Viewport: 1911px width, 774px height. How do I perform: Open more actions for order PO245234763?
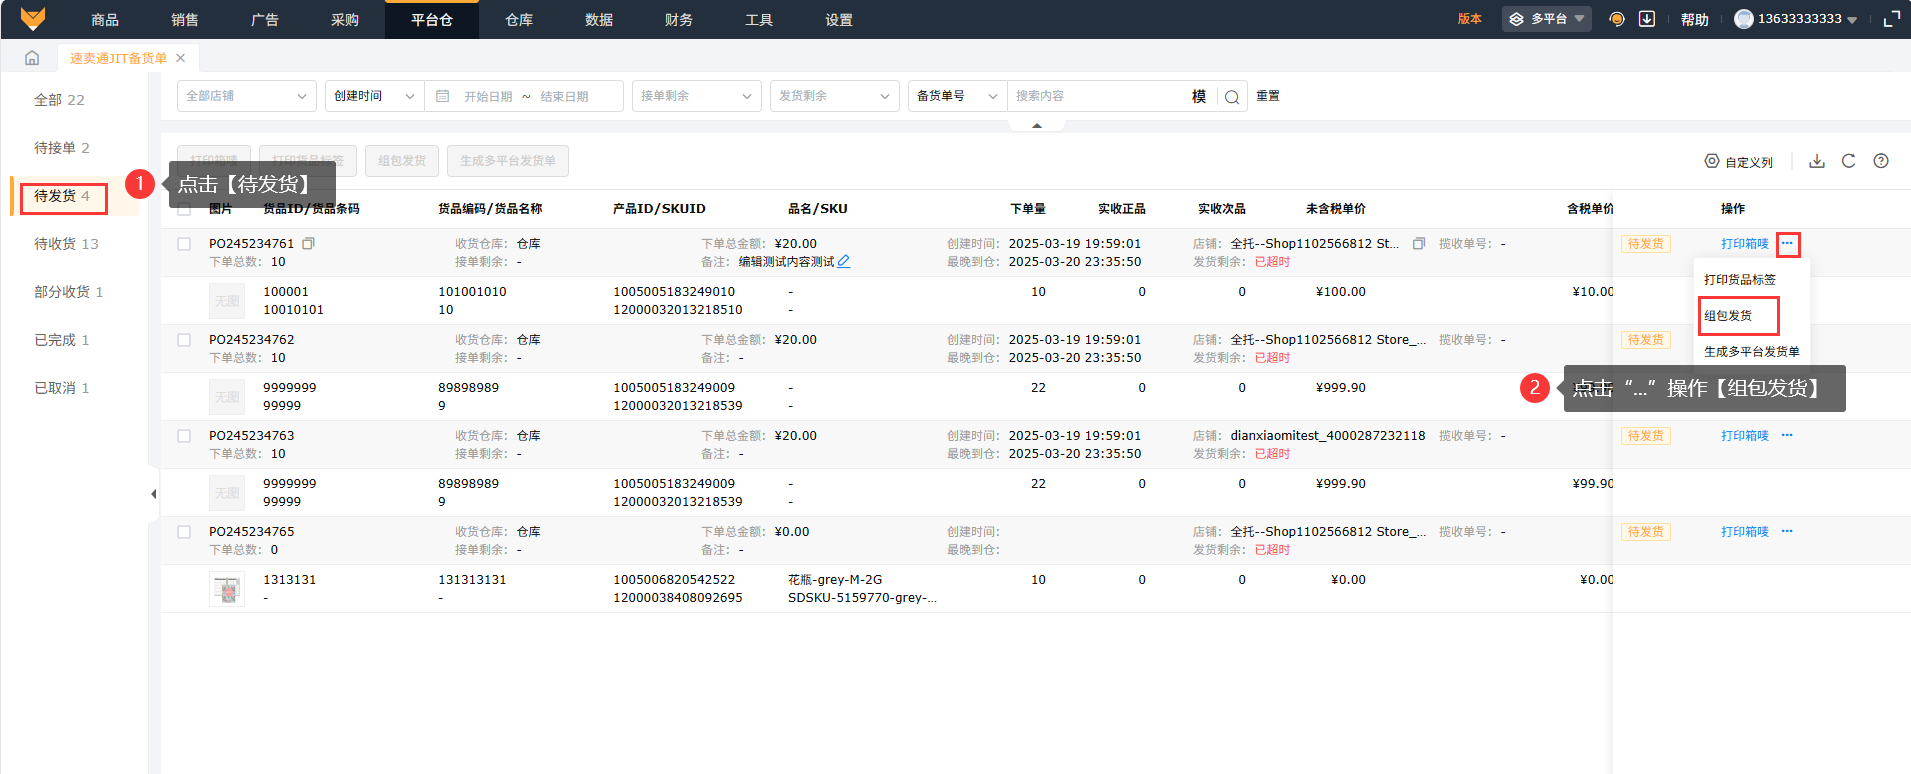pyautogui.click(x=1787, y=436)
